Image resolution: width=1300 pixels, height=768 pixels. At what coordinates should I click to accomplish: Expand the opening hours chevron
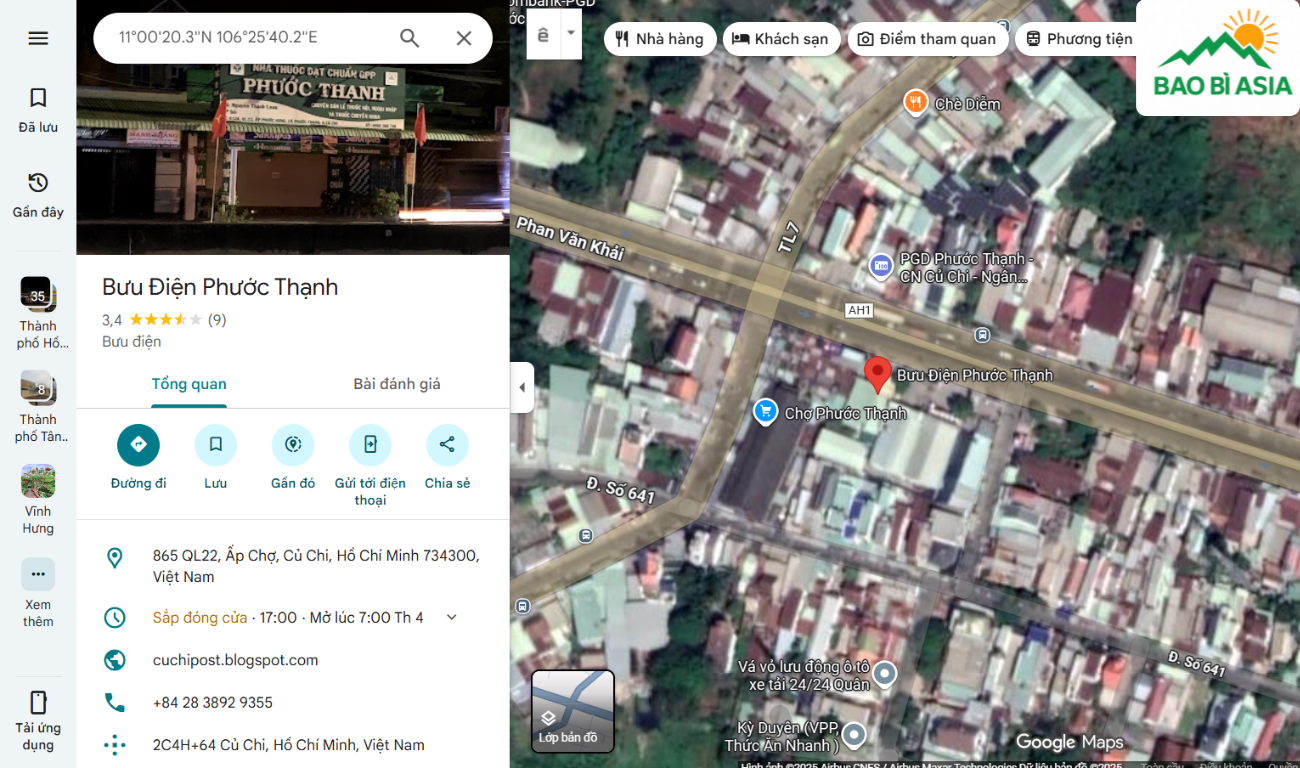[451, 617]
